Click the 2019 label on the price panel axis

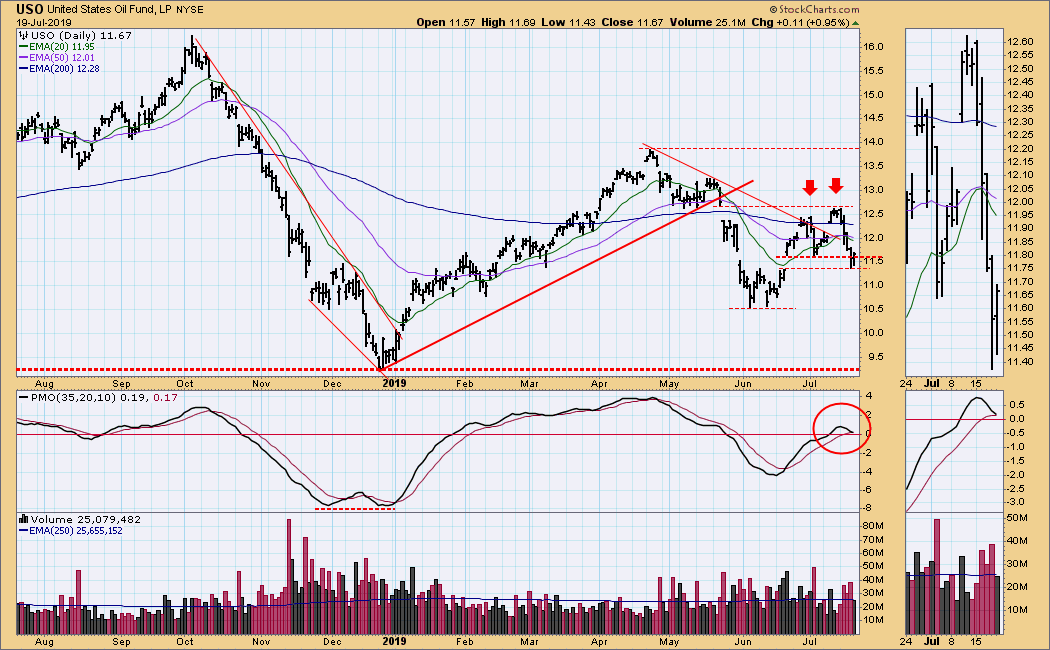[x=394, y=384]
